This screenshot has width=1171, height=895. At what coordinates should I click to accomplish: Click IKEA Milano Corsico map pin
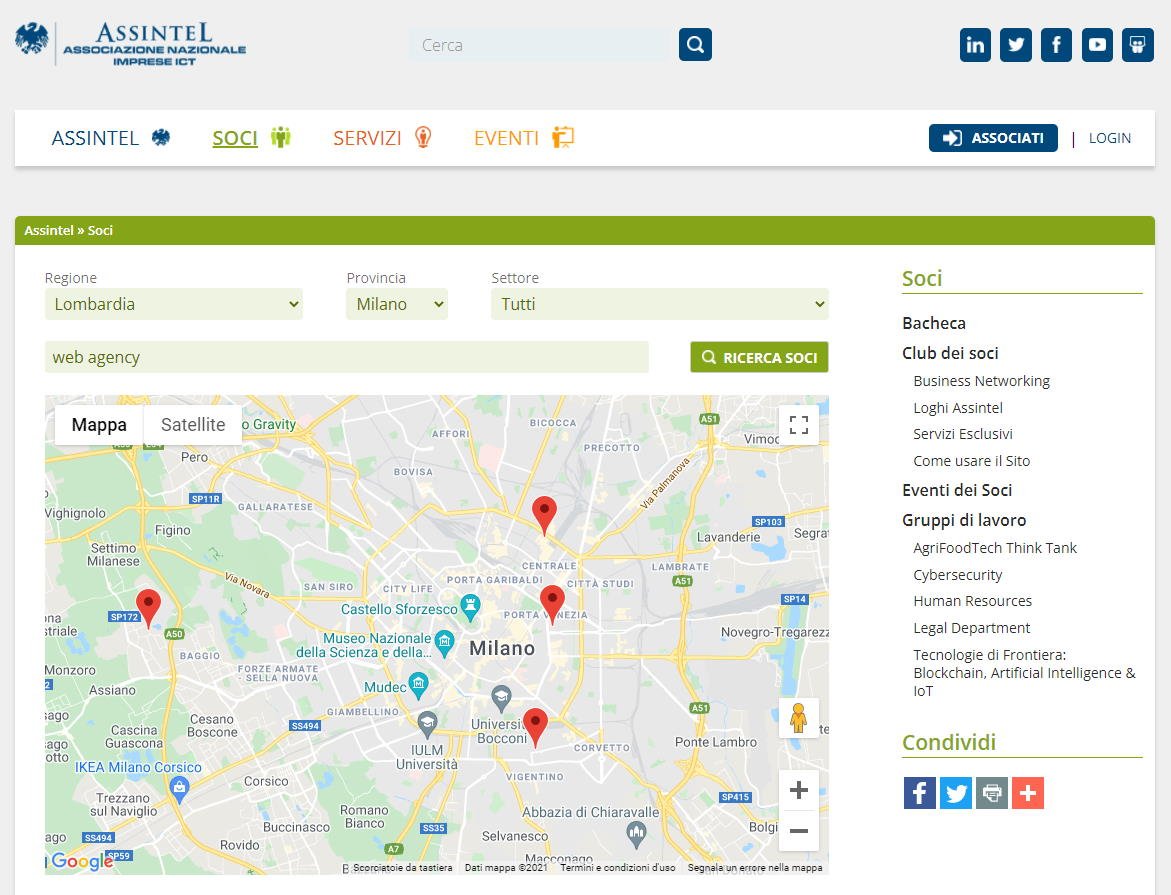pos(178,788)
